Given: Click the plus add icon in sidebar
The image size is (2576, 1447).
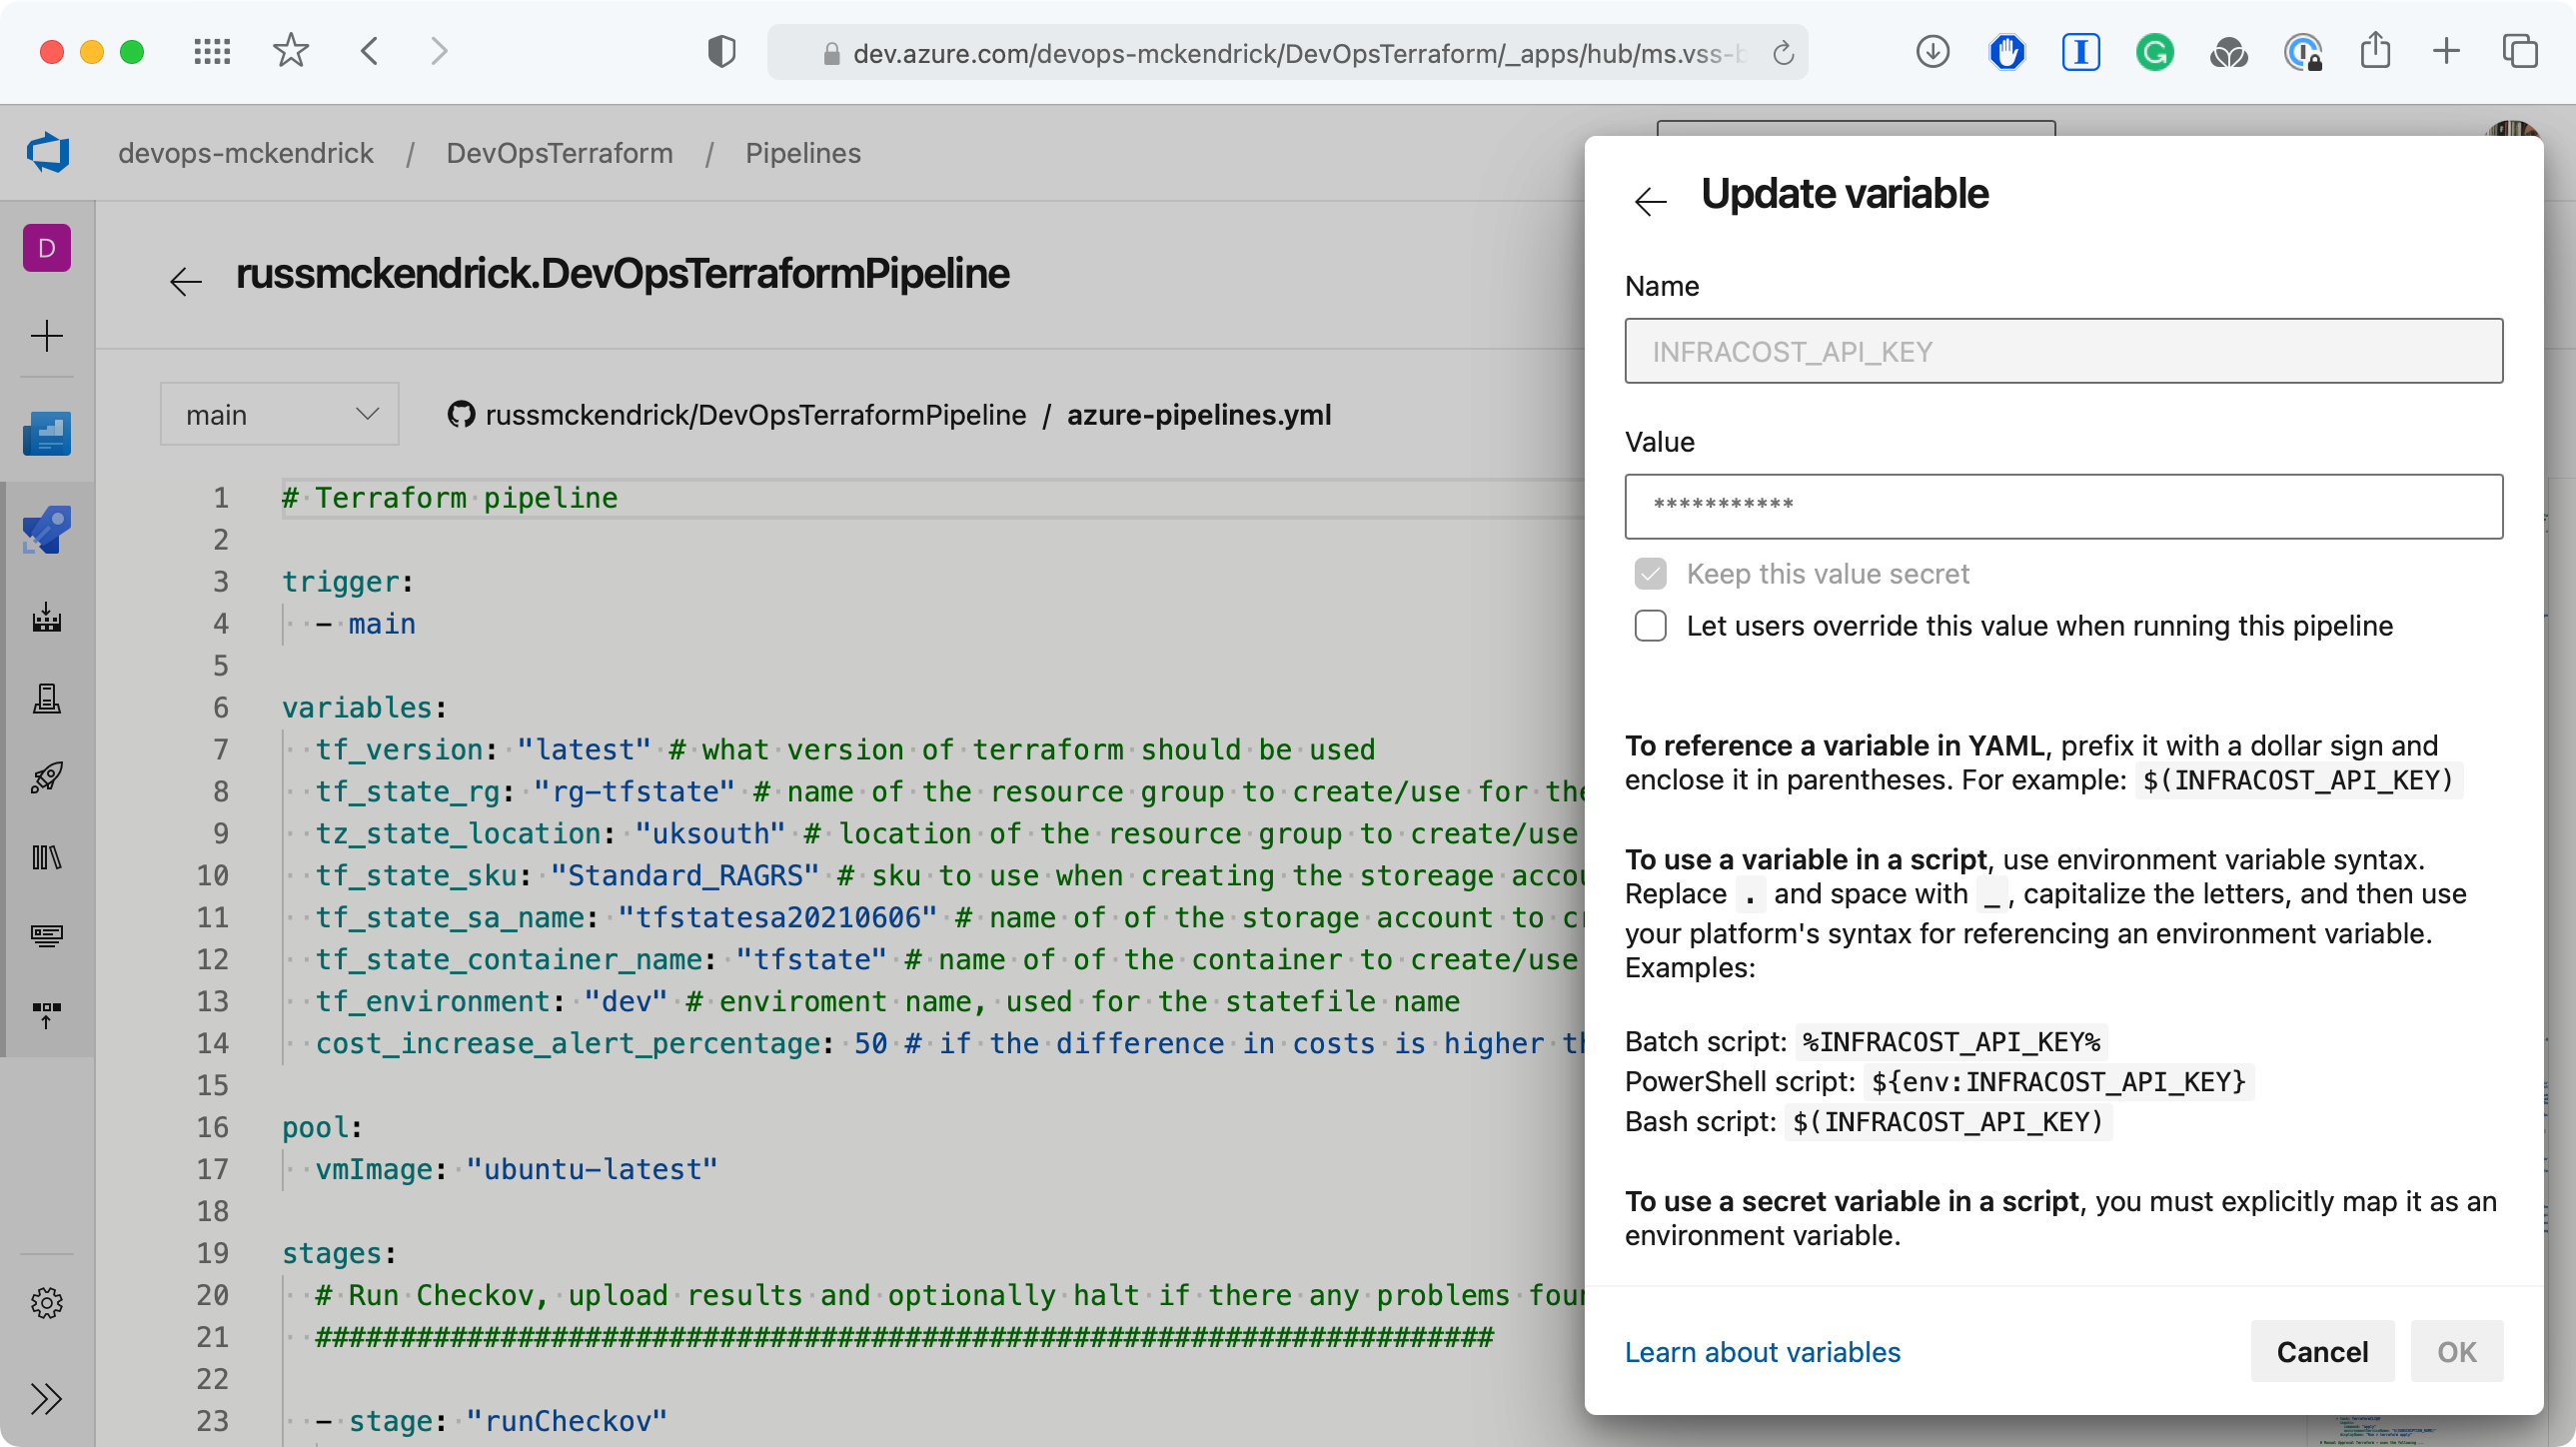Looking at the screenshot, I should [47, 336].
